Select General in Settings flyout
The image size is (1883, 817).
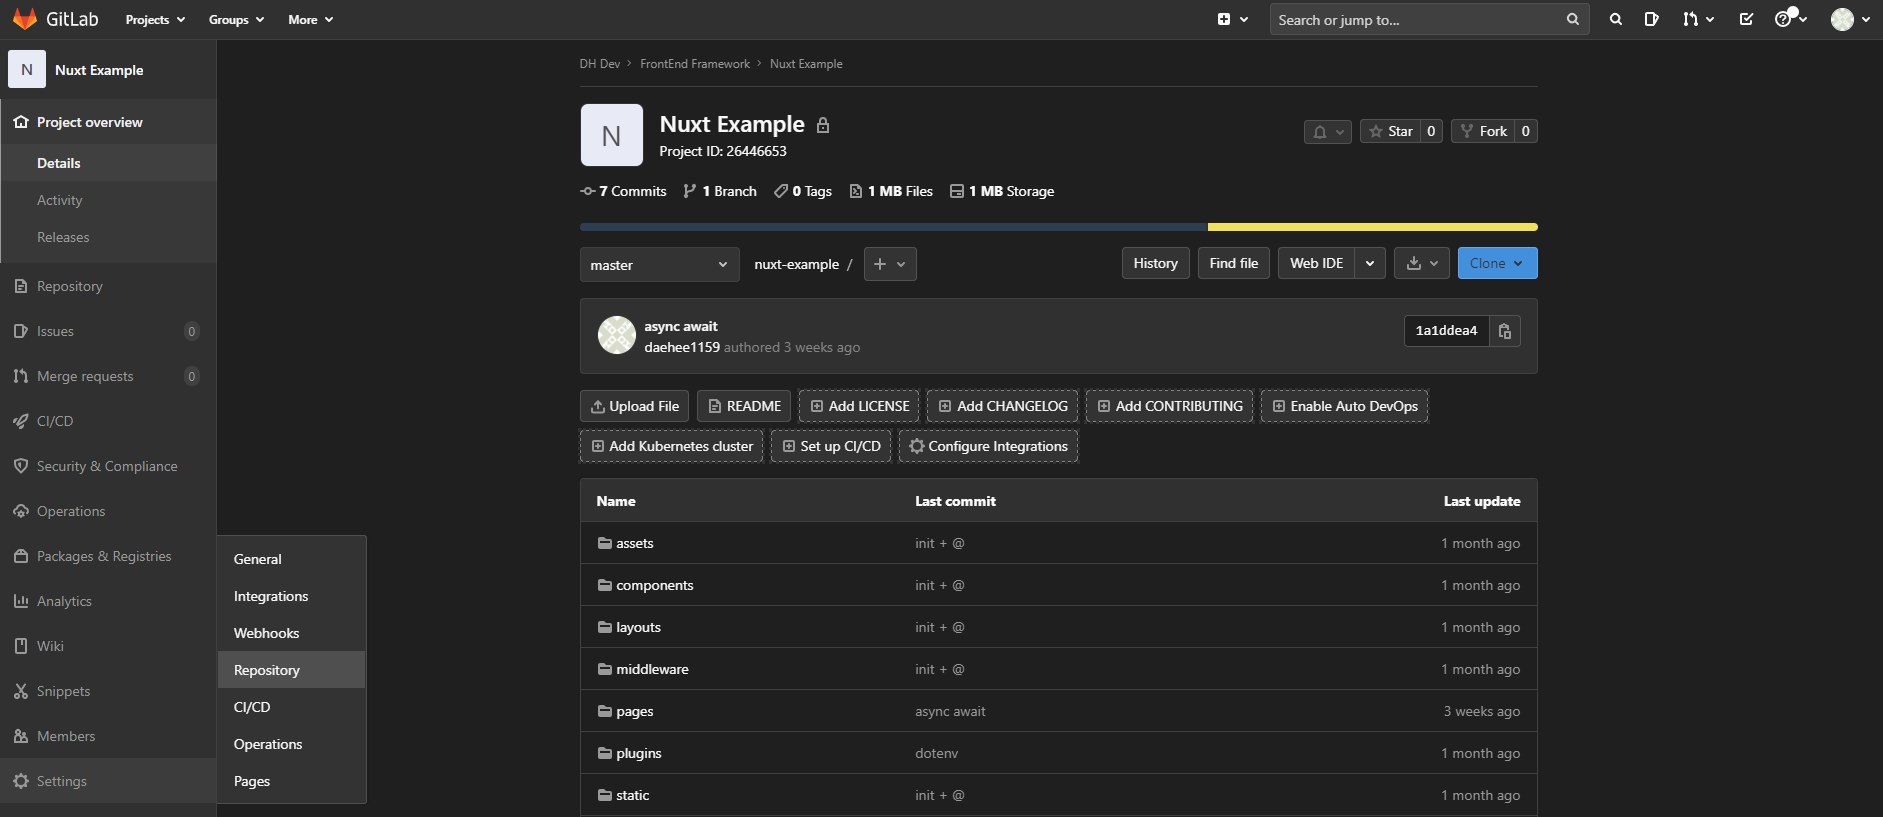pos(291,559)
